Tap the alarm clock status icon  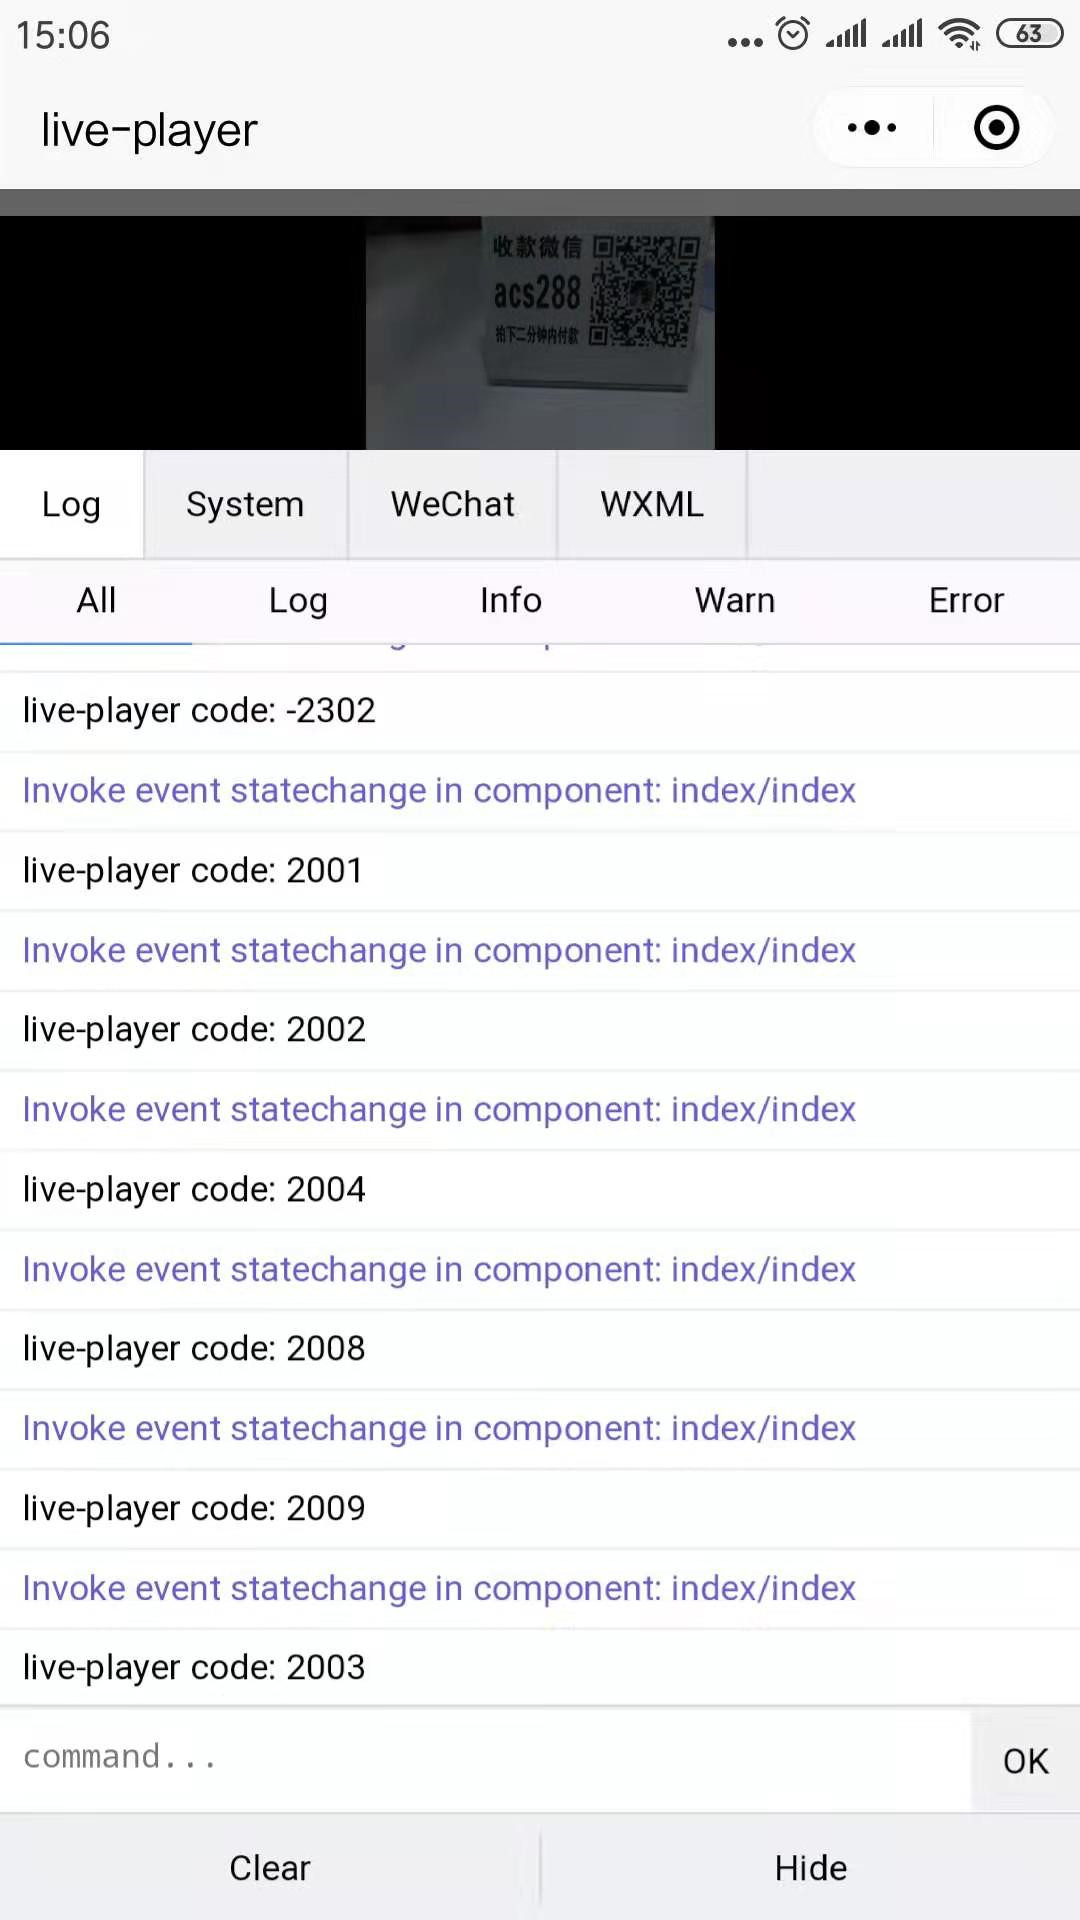793,34
